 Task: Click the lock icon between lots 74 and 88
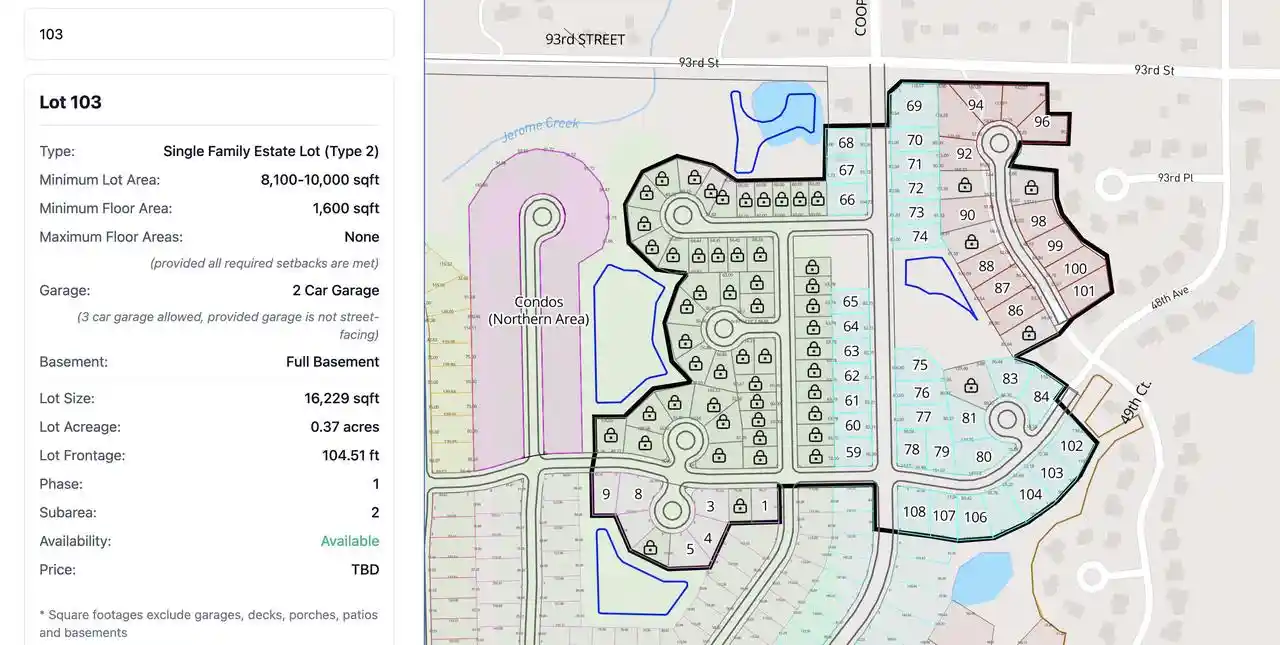(970, 242)
